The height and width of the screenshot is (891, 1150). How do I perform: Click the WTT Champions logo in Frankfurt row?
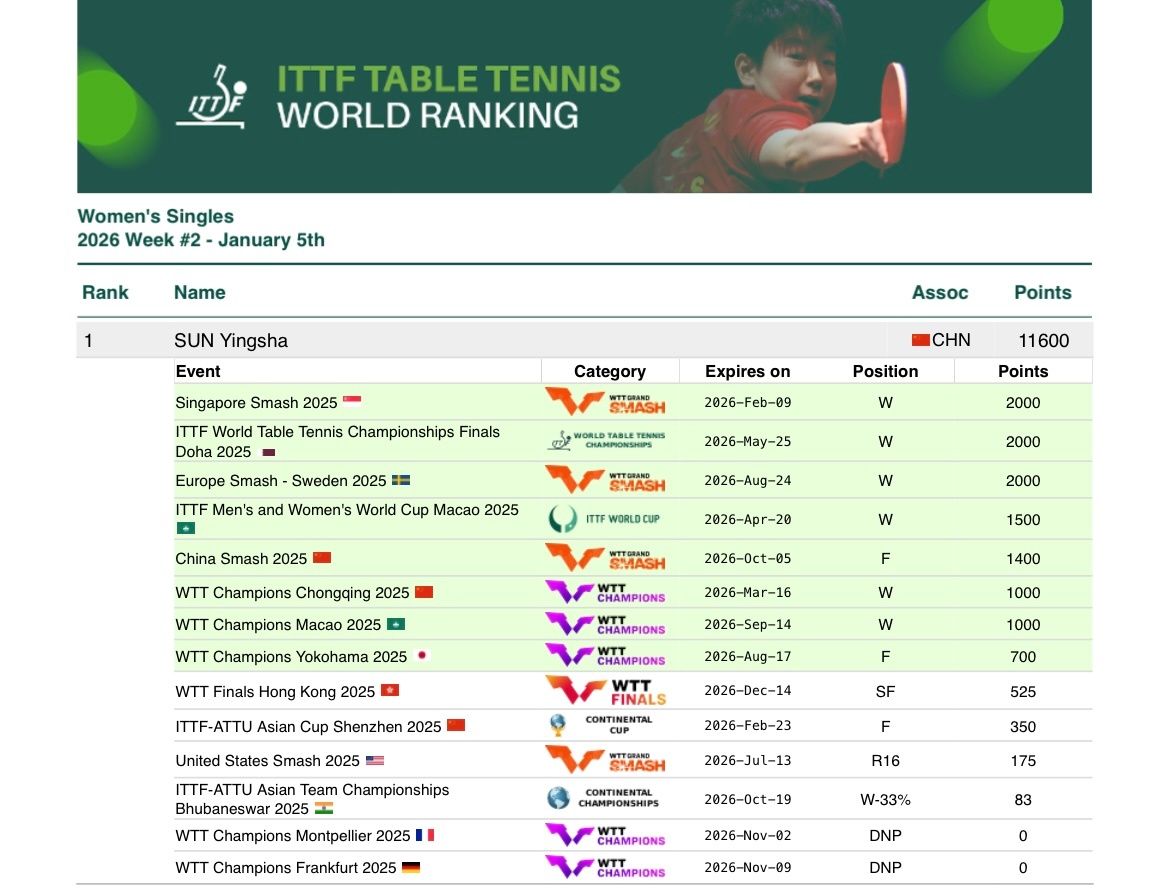coord(605,868)
